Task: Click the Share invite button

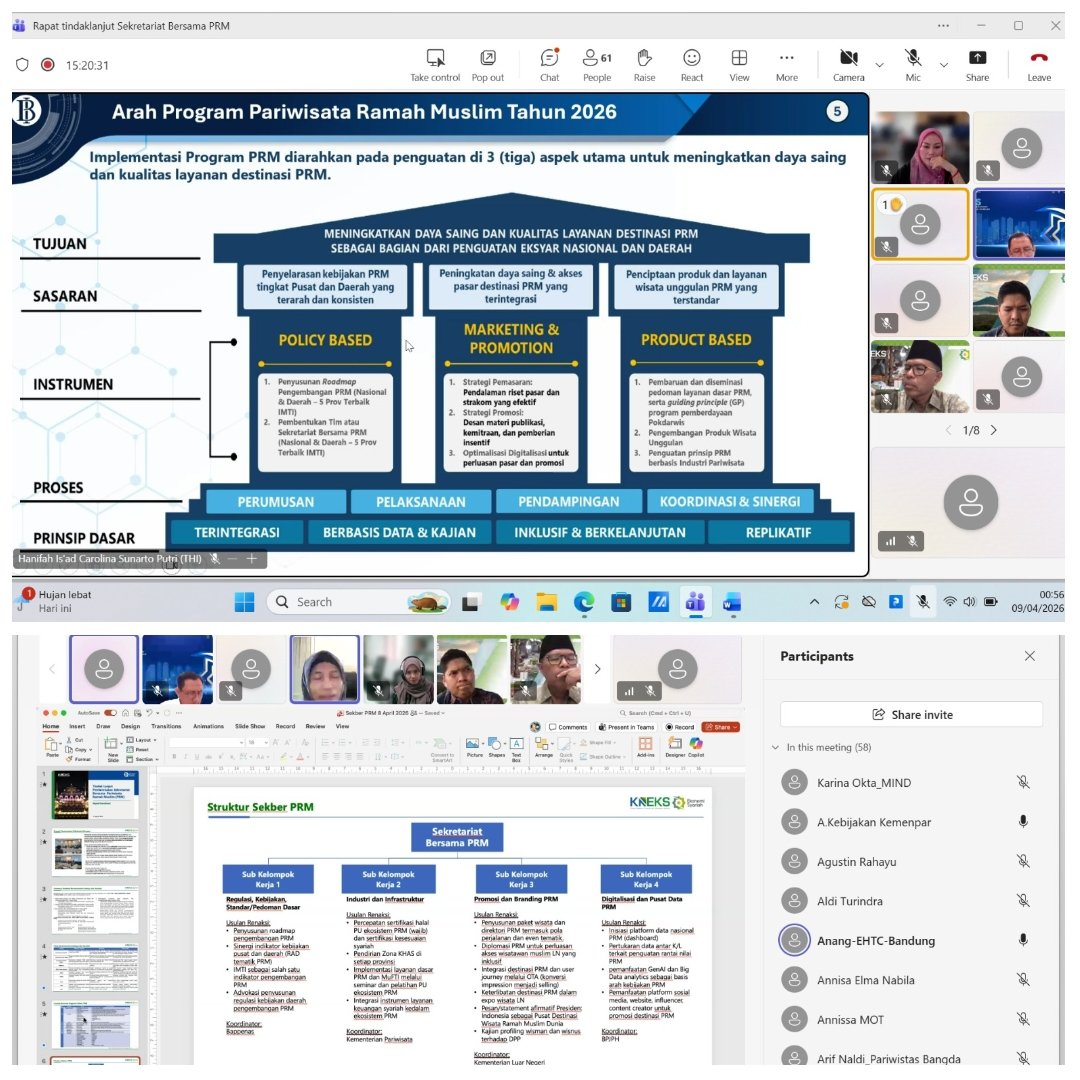Action: (911, 714)
